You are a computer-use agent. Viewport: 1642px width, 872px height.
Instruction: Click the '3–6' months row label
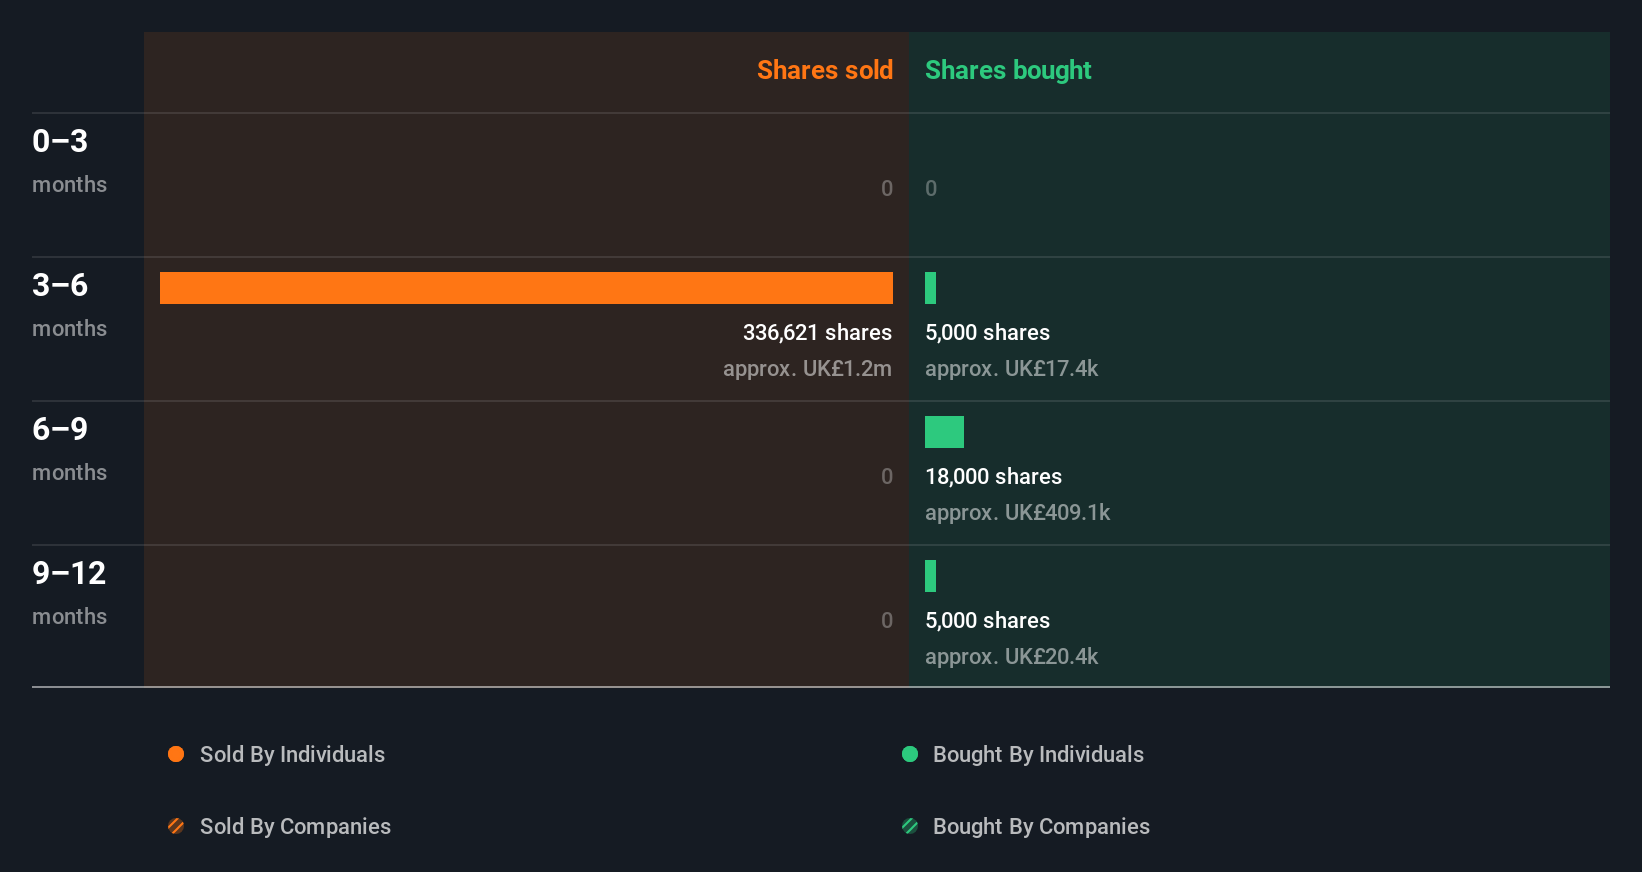[x=60, y=285]
